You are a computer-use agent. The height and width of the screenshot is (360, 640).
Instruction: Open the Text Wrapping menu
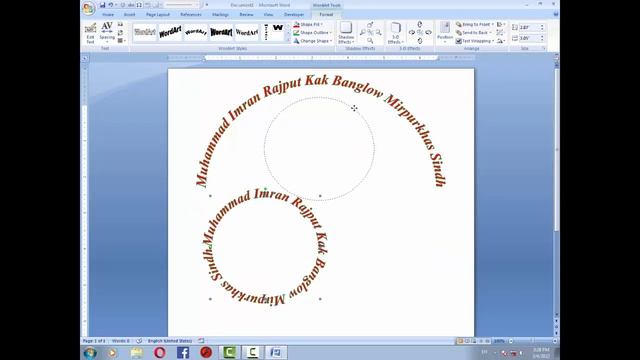point(475,41)
